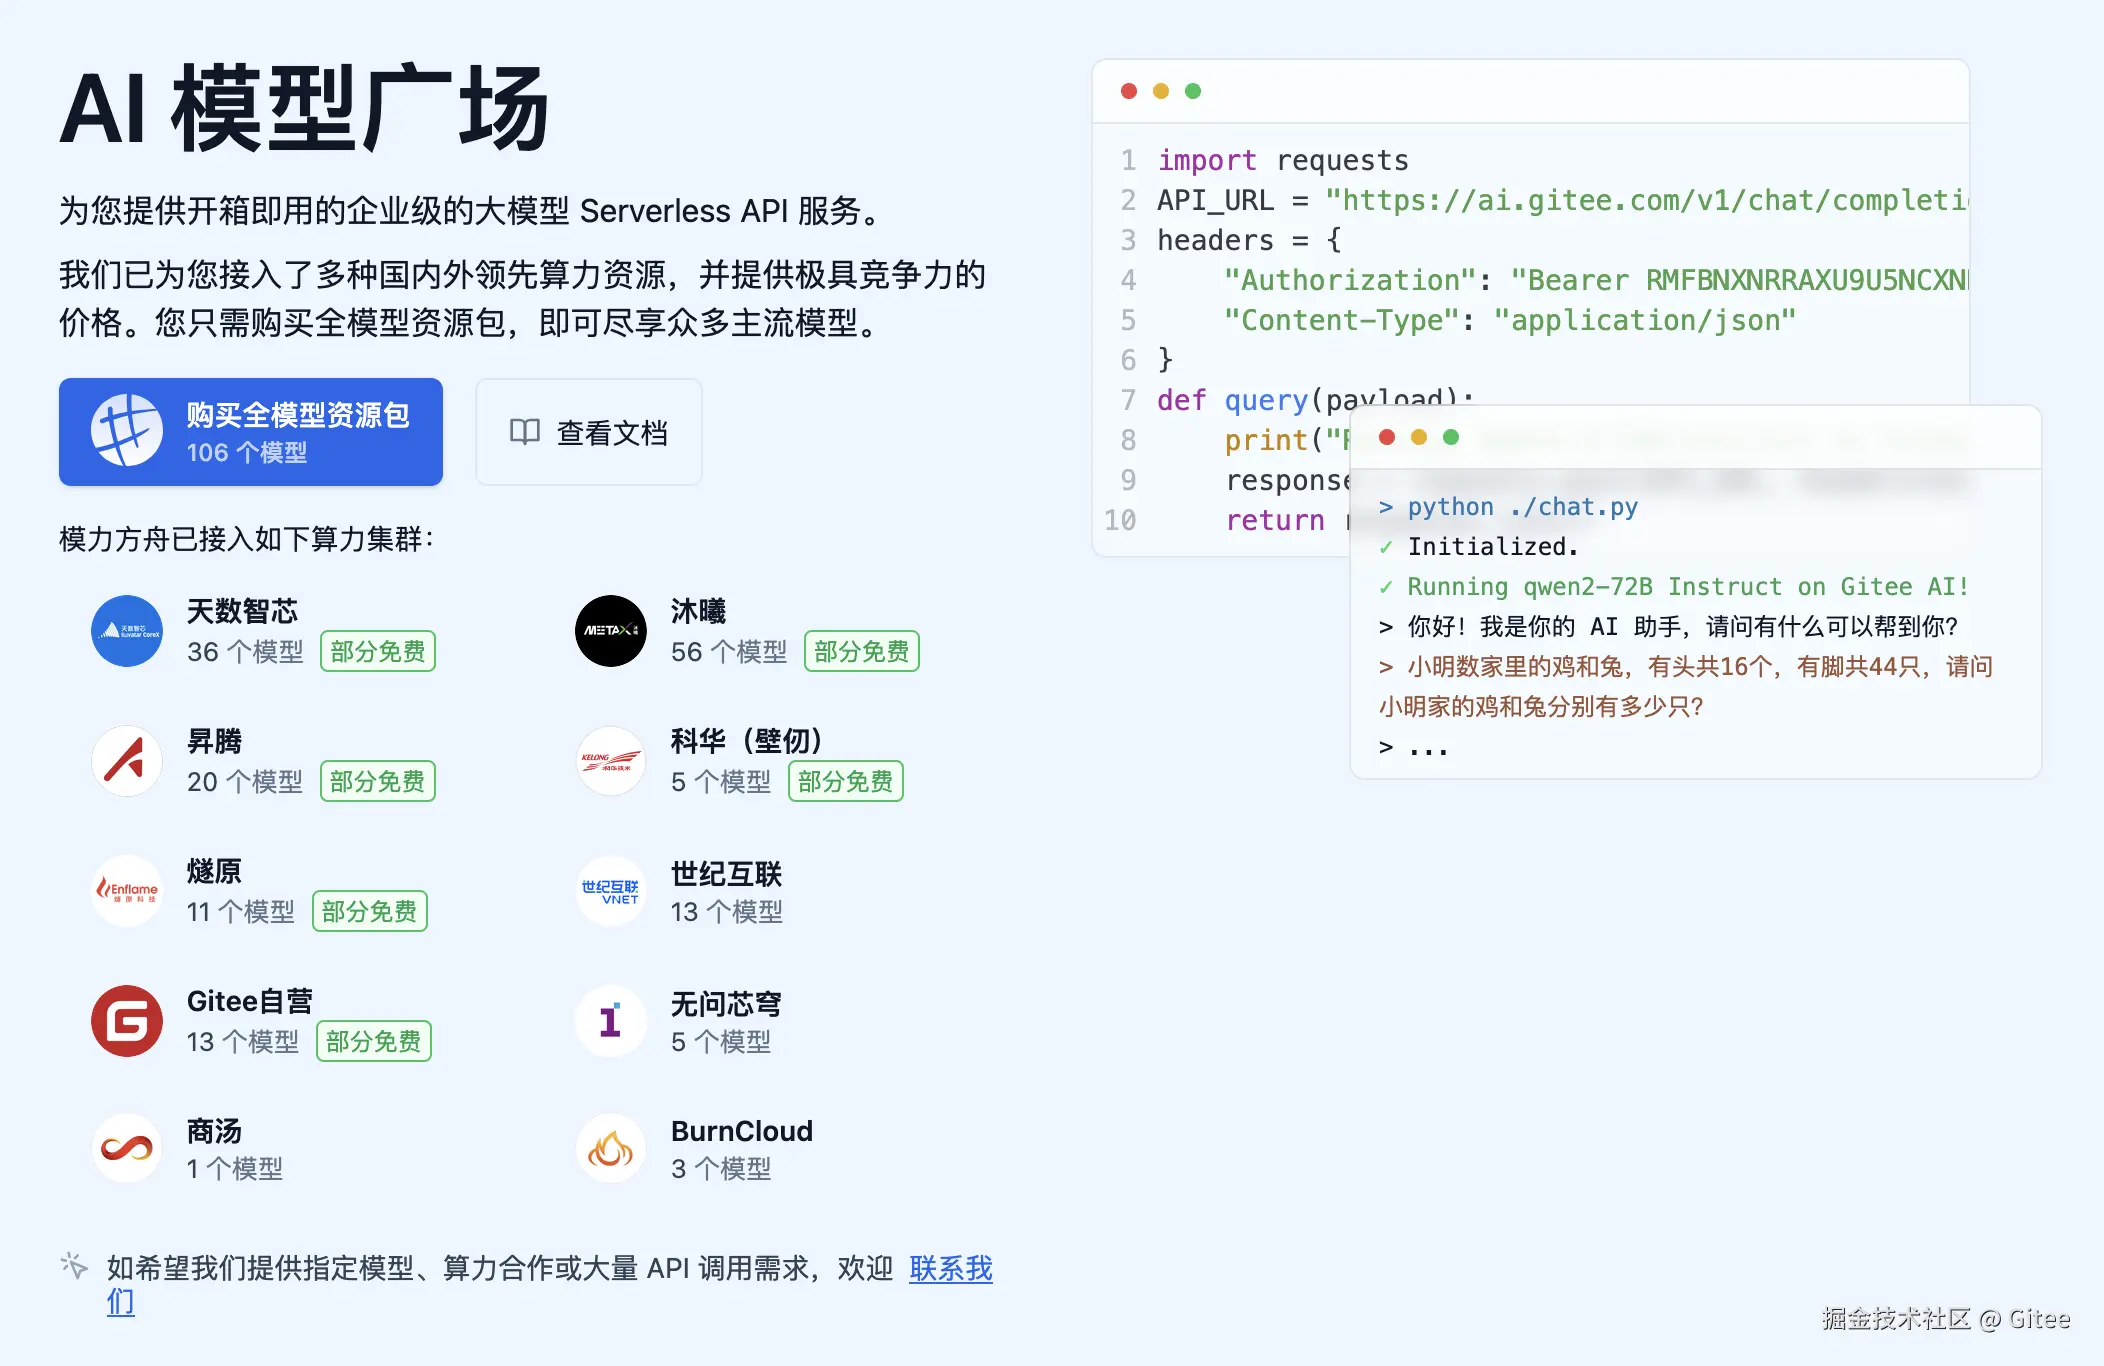This screenshot has height=1366, width=2104.
Task: Open the 商汤 SenseTime logo icon
Action: 127,1149
